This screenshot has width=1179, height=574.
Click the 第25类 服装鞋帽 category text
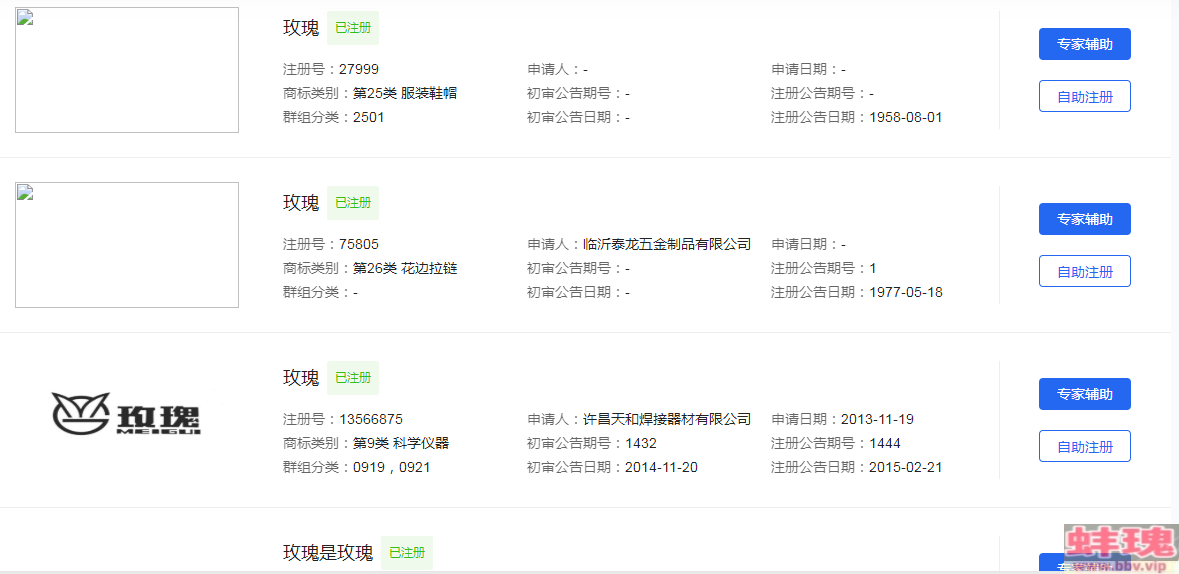405,93
